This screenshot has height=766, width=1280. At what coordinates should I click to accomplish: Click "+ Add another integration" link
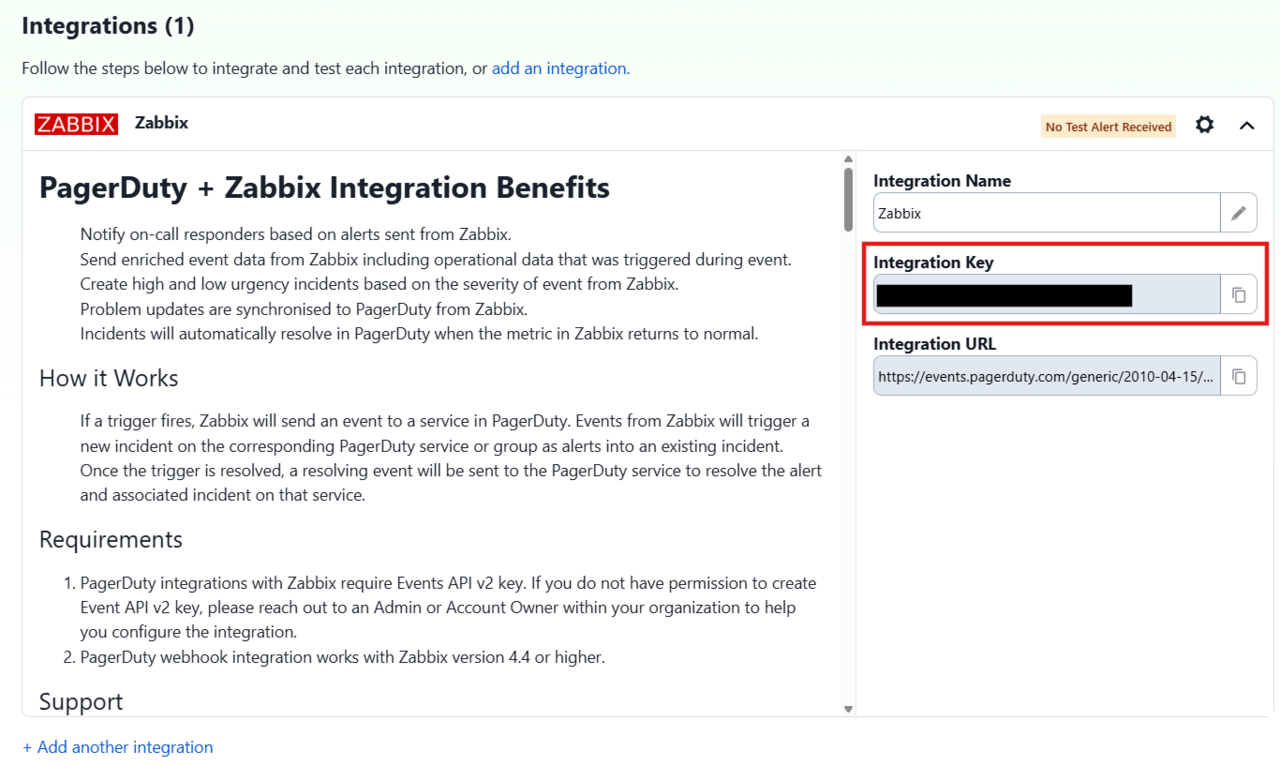coord(118,747)
